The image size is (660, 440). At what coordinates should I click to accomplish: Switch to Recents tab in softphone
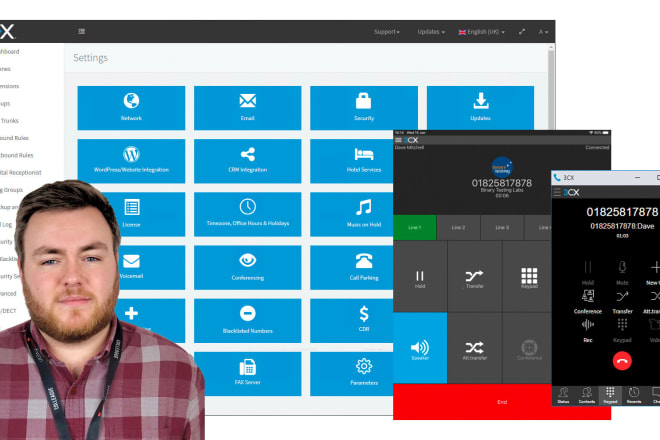click(x=633, y=396)
